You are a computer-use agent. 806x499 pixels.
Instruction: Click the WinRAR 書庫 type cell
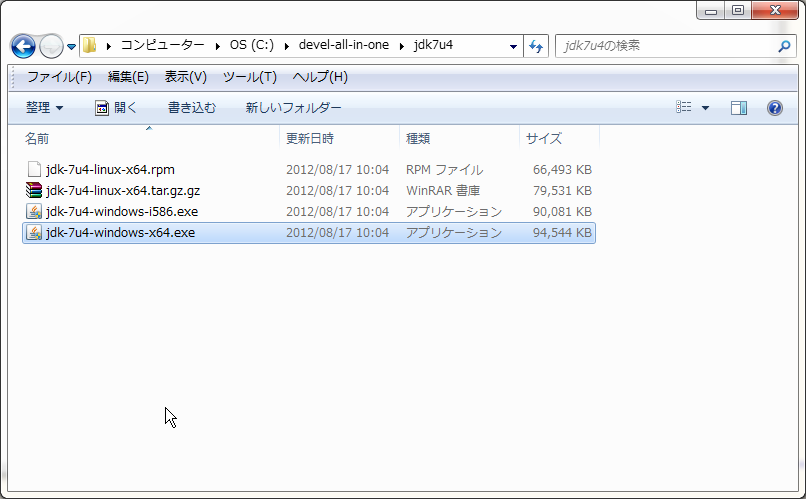pos(443,191)
